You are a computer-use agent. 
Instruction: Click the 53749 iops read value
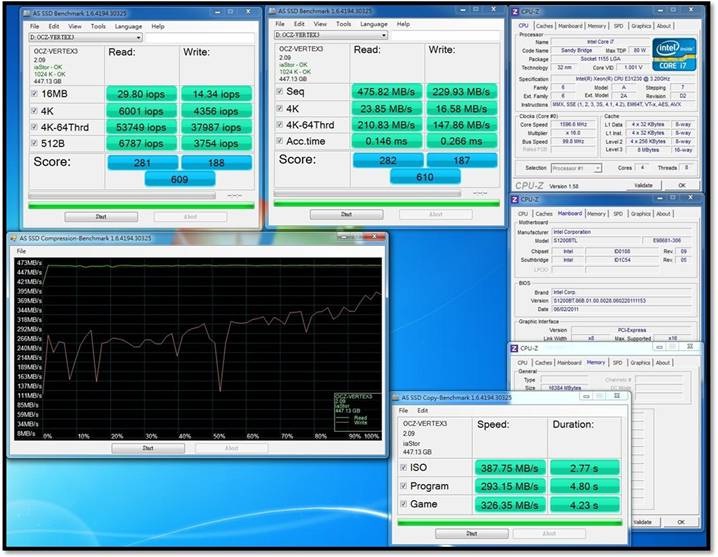point(141,127)
